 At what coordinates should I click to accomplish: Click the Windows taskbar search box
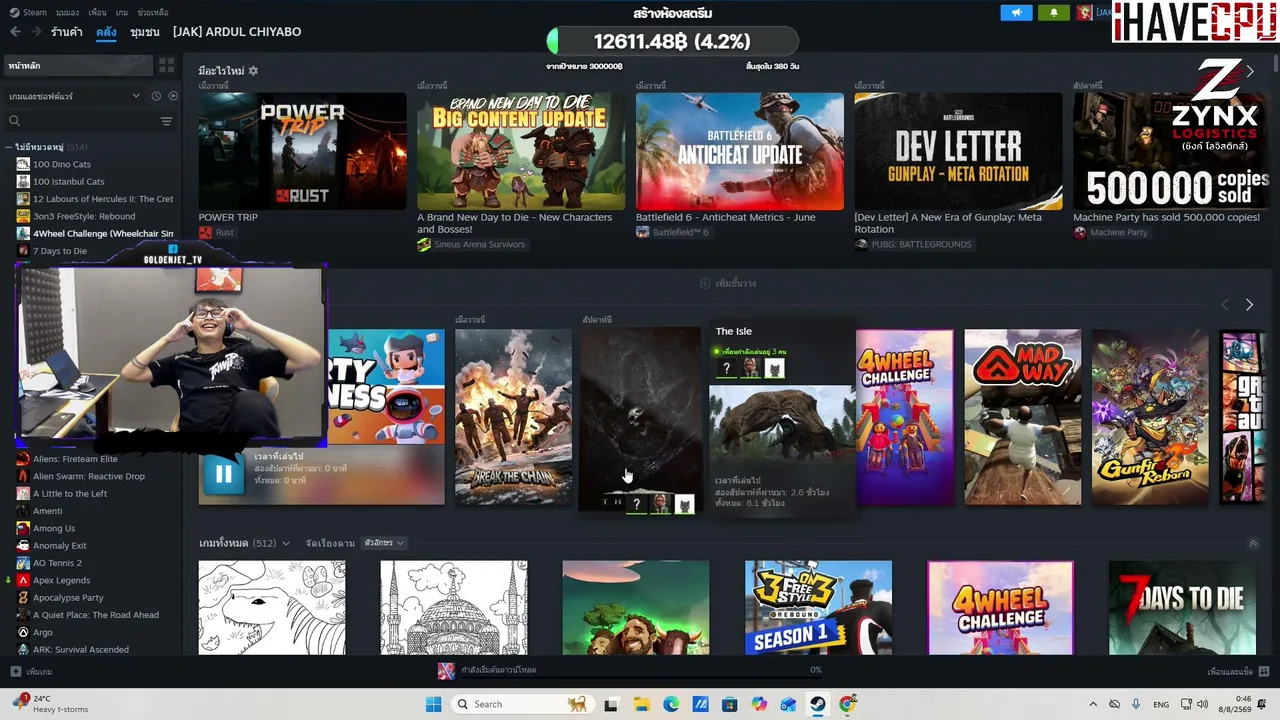click(521, 704)
